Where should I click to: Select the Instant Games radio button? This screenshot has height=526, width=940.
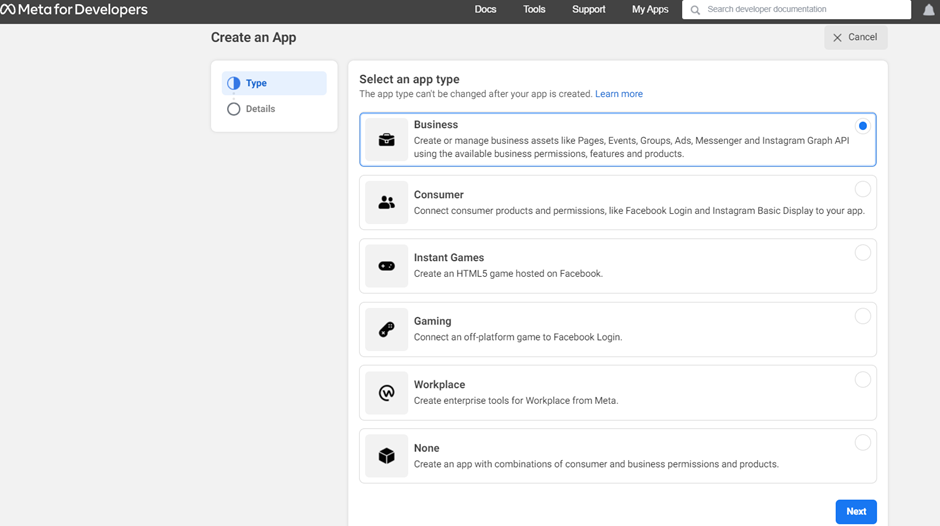863,253
